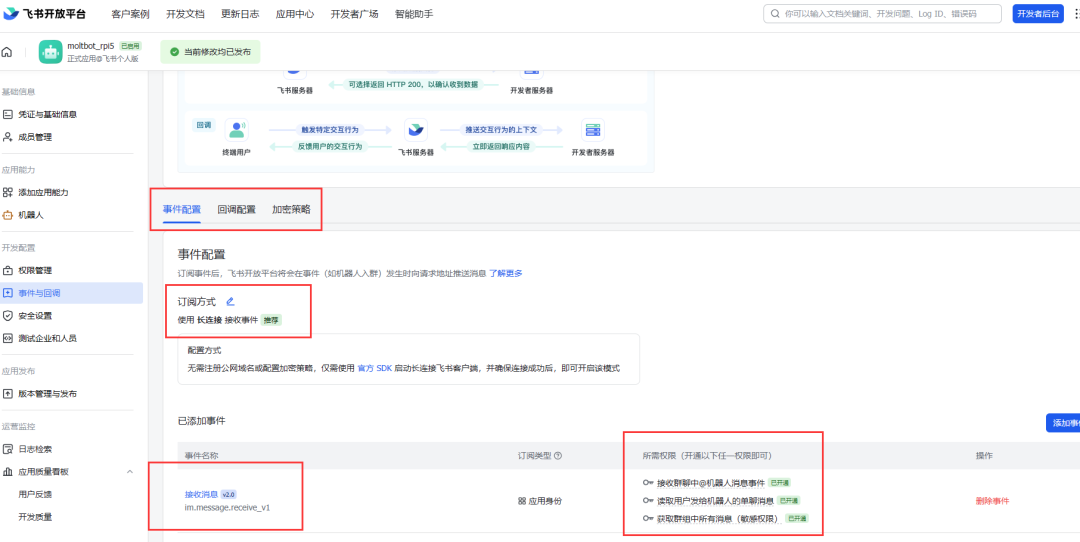
Task: Switch to the 事件配置 tab
Action: click(x=181, y=209)
